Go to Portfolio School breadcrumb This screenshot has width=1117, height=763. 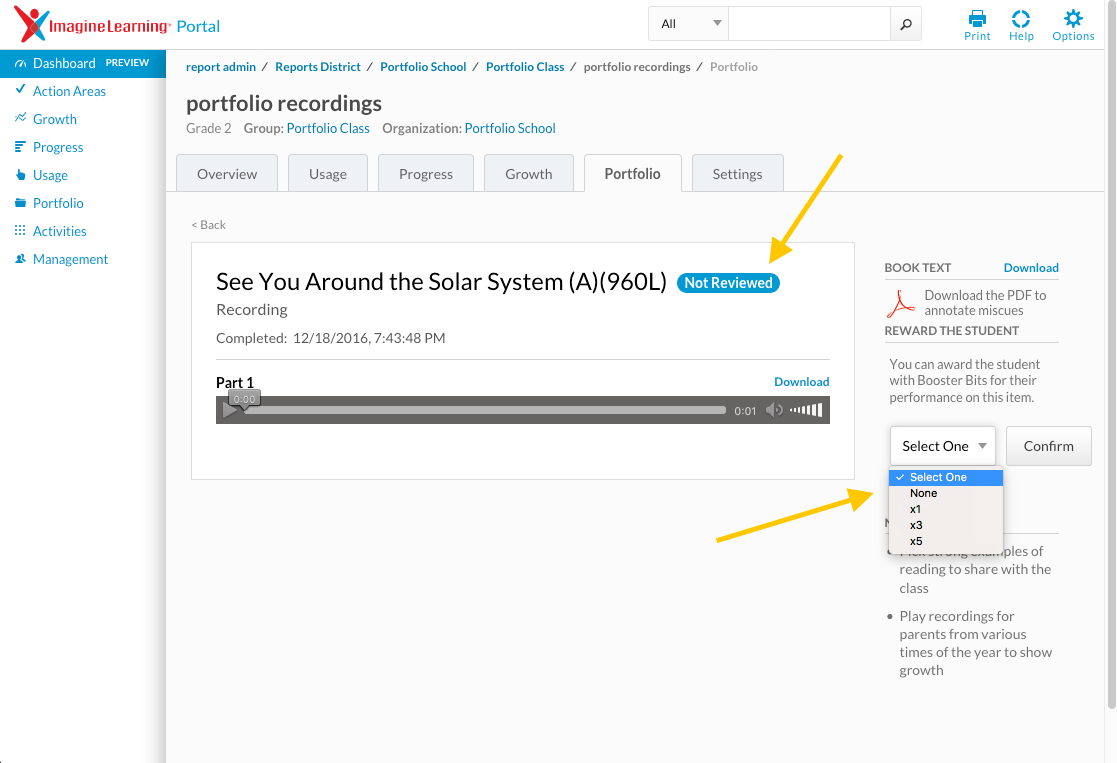(x=423, y=67)
